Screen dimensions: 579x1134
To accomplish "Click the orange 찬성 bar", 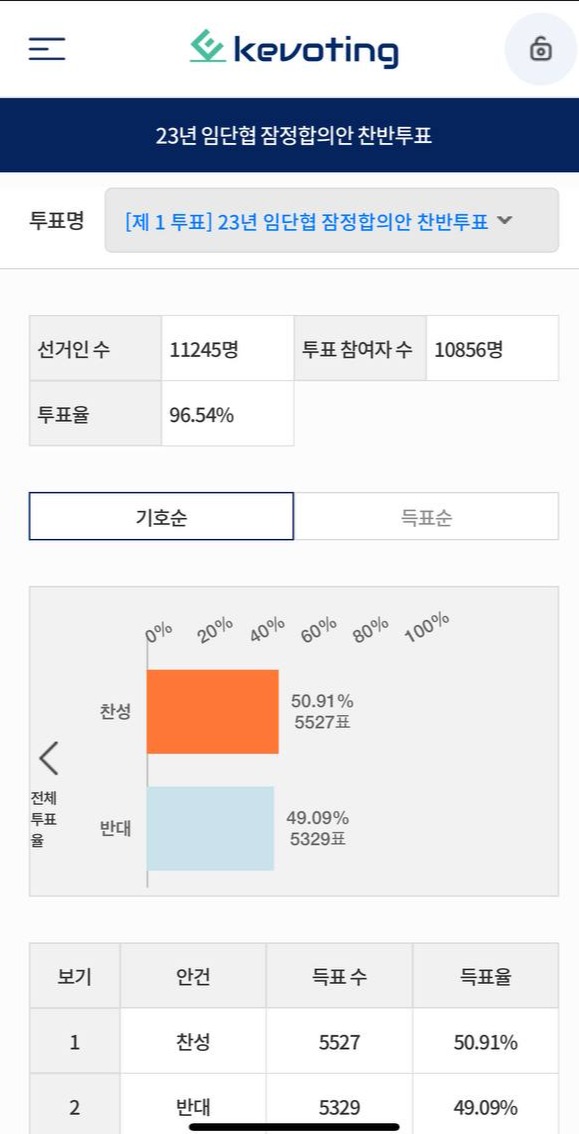I will coord(213,712).
